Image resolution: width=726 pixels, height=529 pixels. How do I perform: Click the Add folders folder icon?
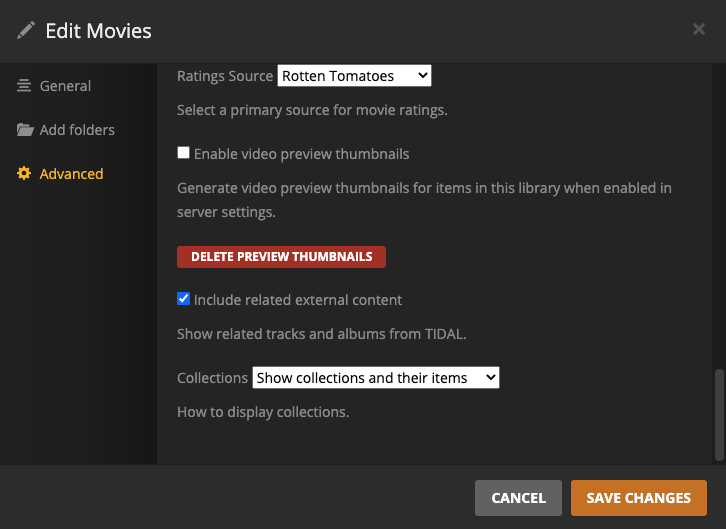(x=25, y=130)
